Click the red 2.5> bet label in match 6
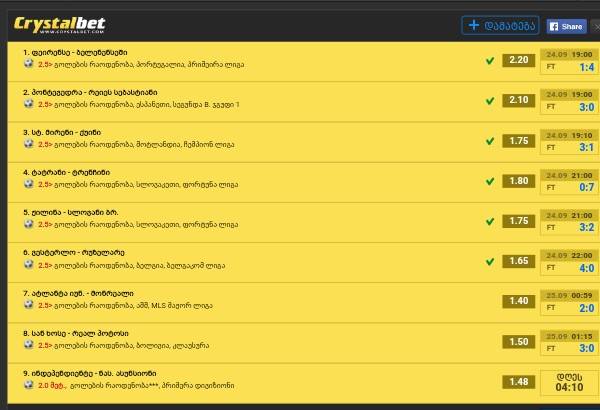Screen dimensions: 600x410 45,265
